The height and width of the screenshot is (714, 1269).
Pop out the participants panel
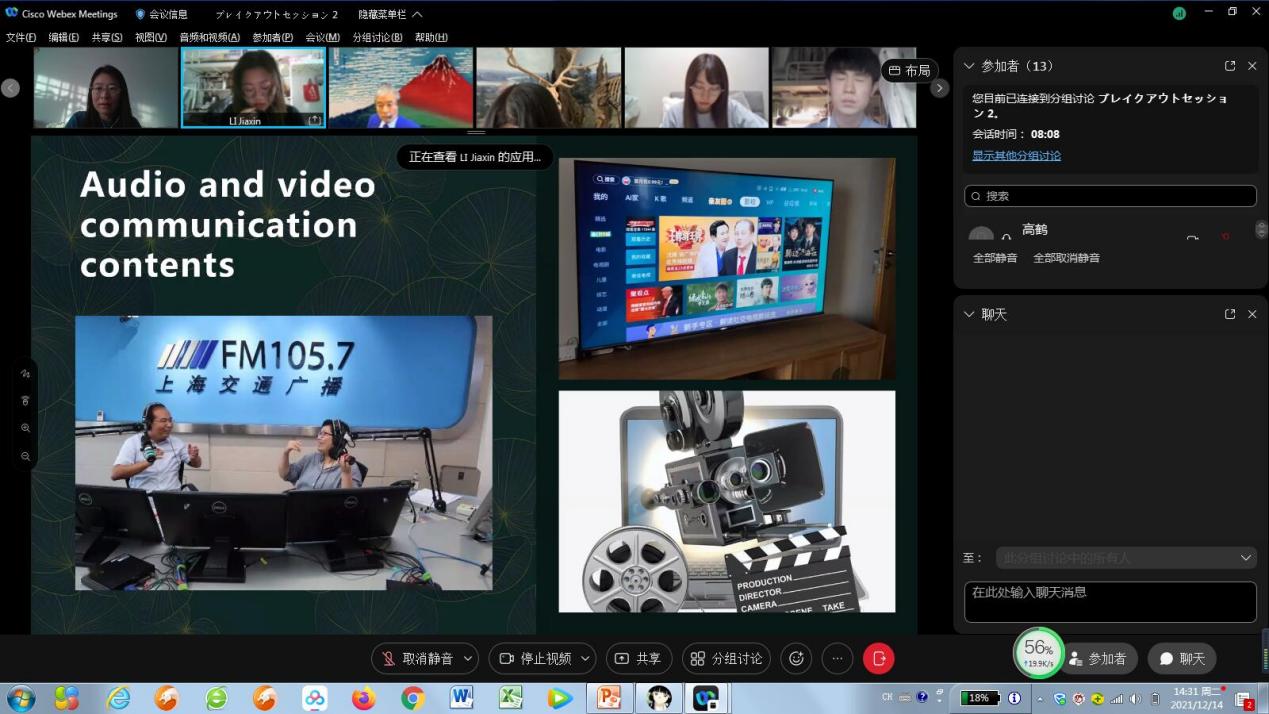coord(1229,66)
